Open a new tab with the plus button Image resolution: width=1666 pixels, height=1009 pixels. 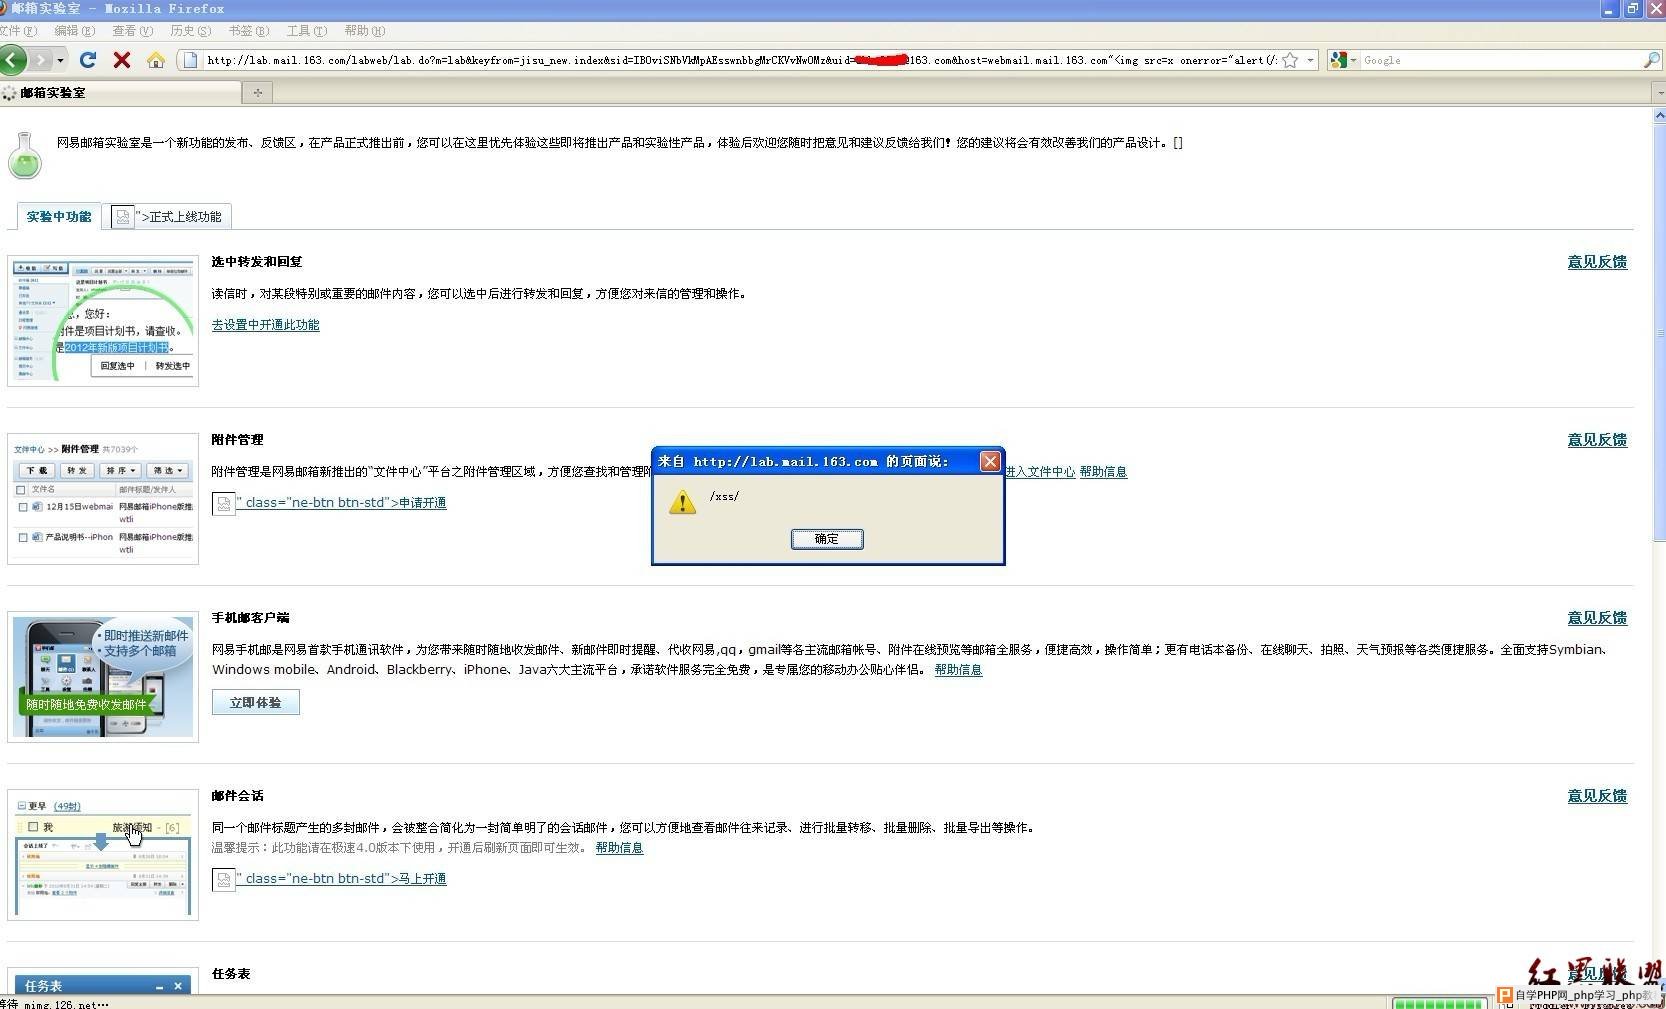pos(258,93)
